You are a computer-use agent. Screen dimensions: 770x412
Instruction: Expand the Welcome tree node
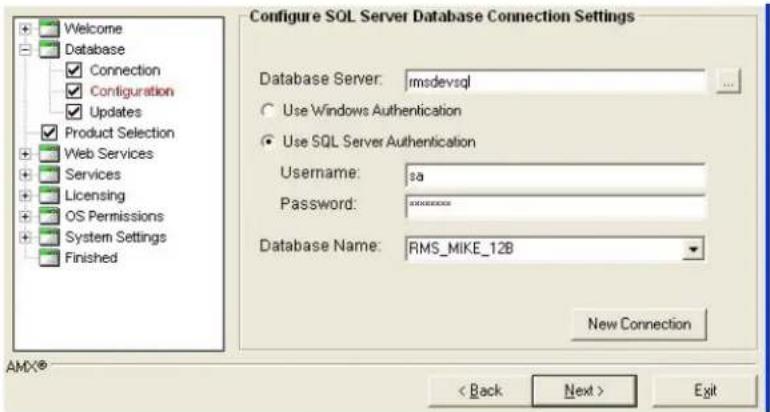25,28
